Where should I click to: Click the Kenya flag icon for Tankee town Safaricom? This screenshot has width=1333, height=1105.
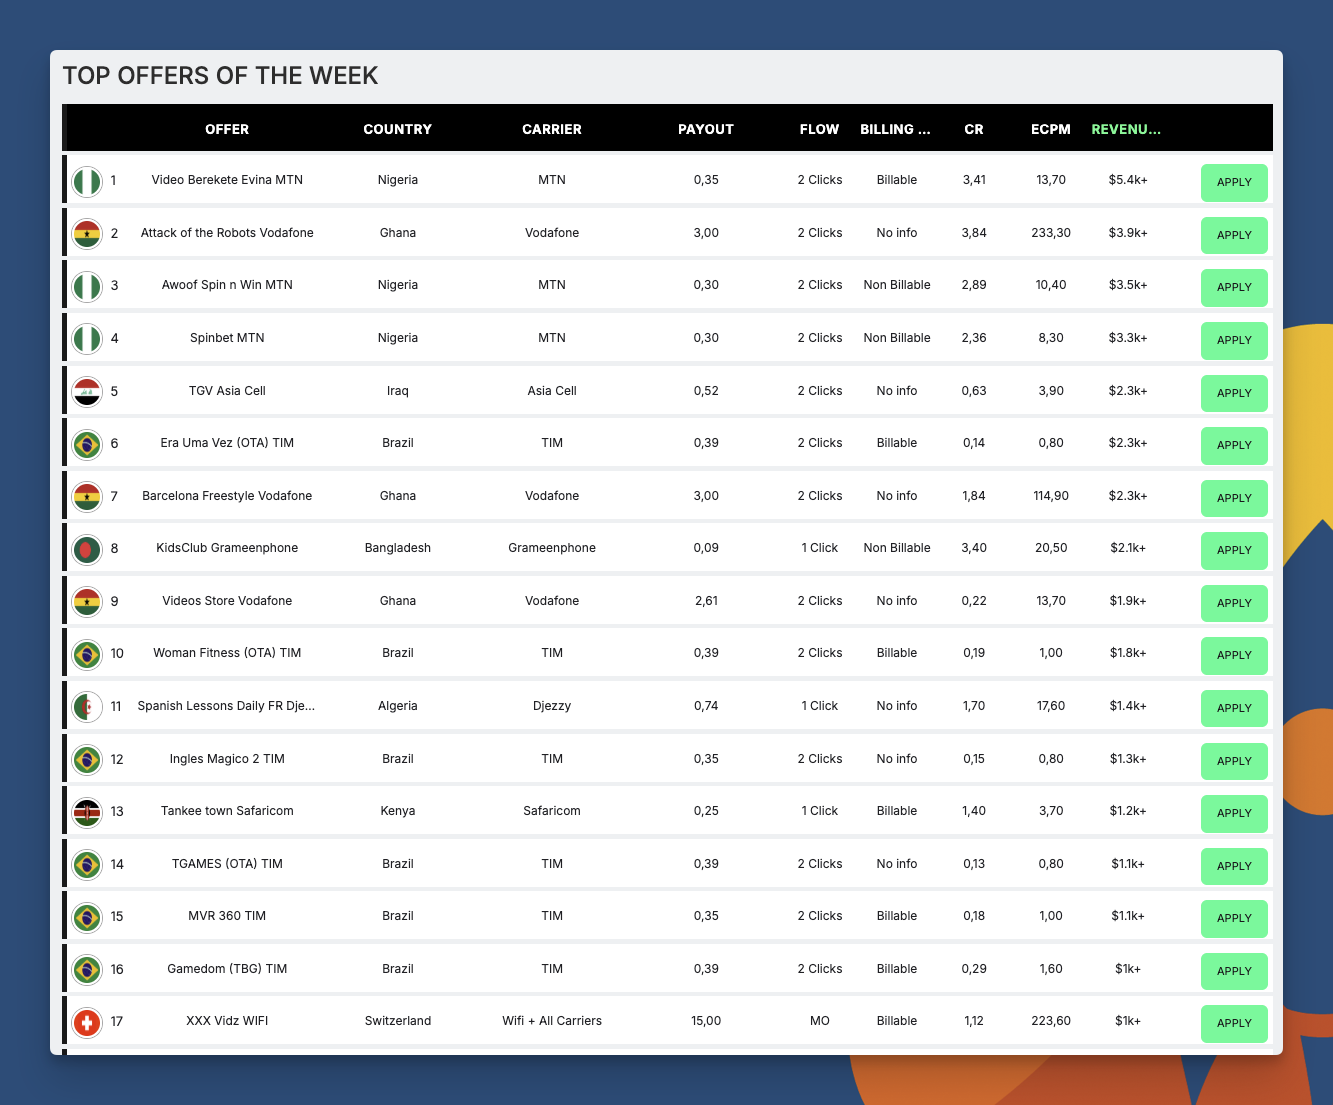pos(88,812)
